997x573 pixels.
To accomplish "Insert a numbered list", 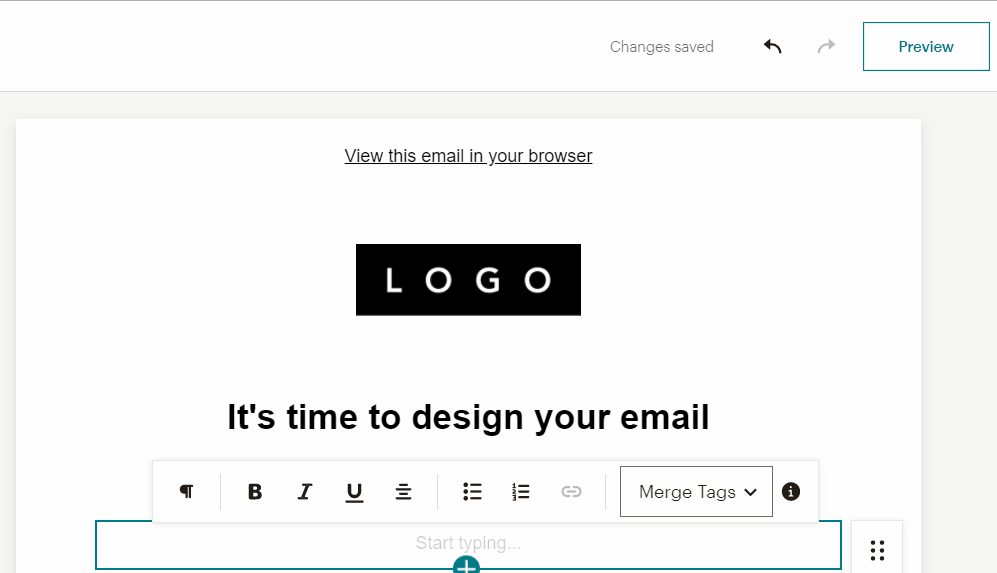I will [521, 492].
